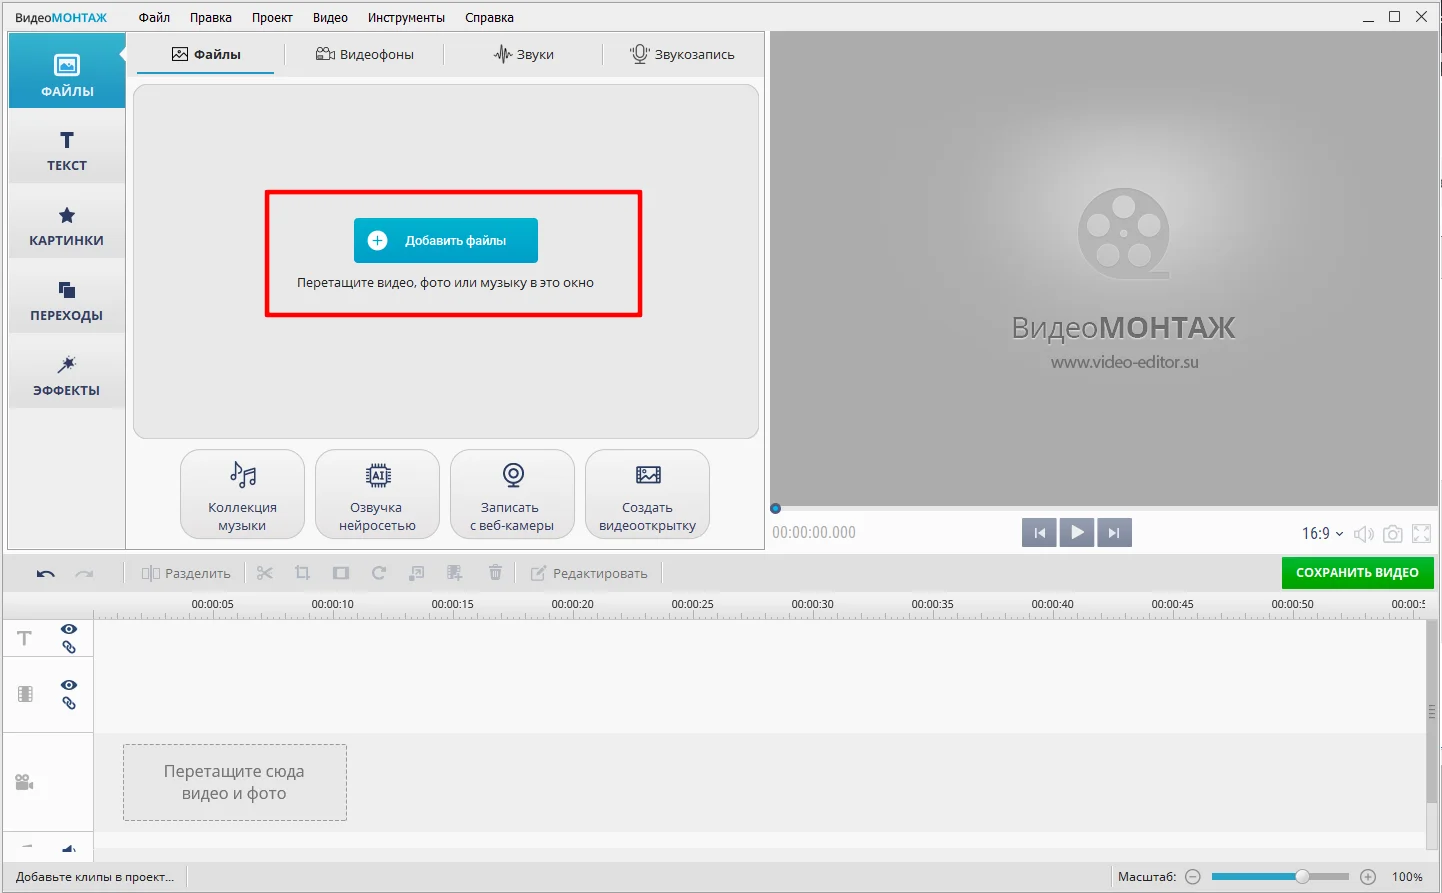Toggle the link on the overlay film track
Image resolution: width=1442 pixels, height=893 pixels.
[69, 703]
